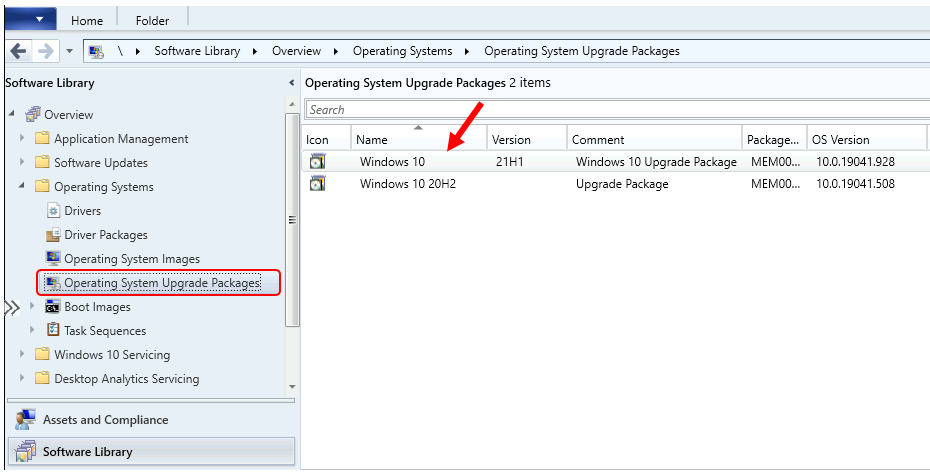Click the 21H1 version cell
Screen dimensions: 930x473
tap(509, 161)
